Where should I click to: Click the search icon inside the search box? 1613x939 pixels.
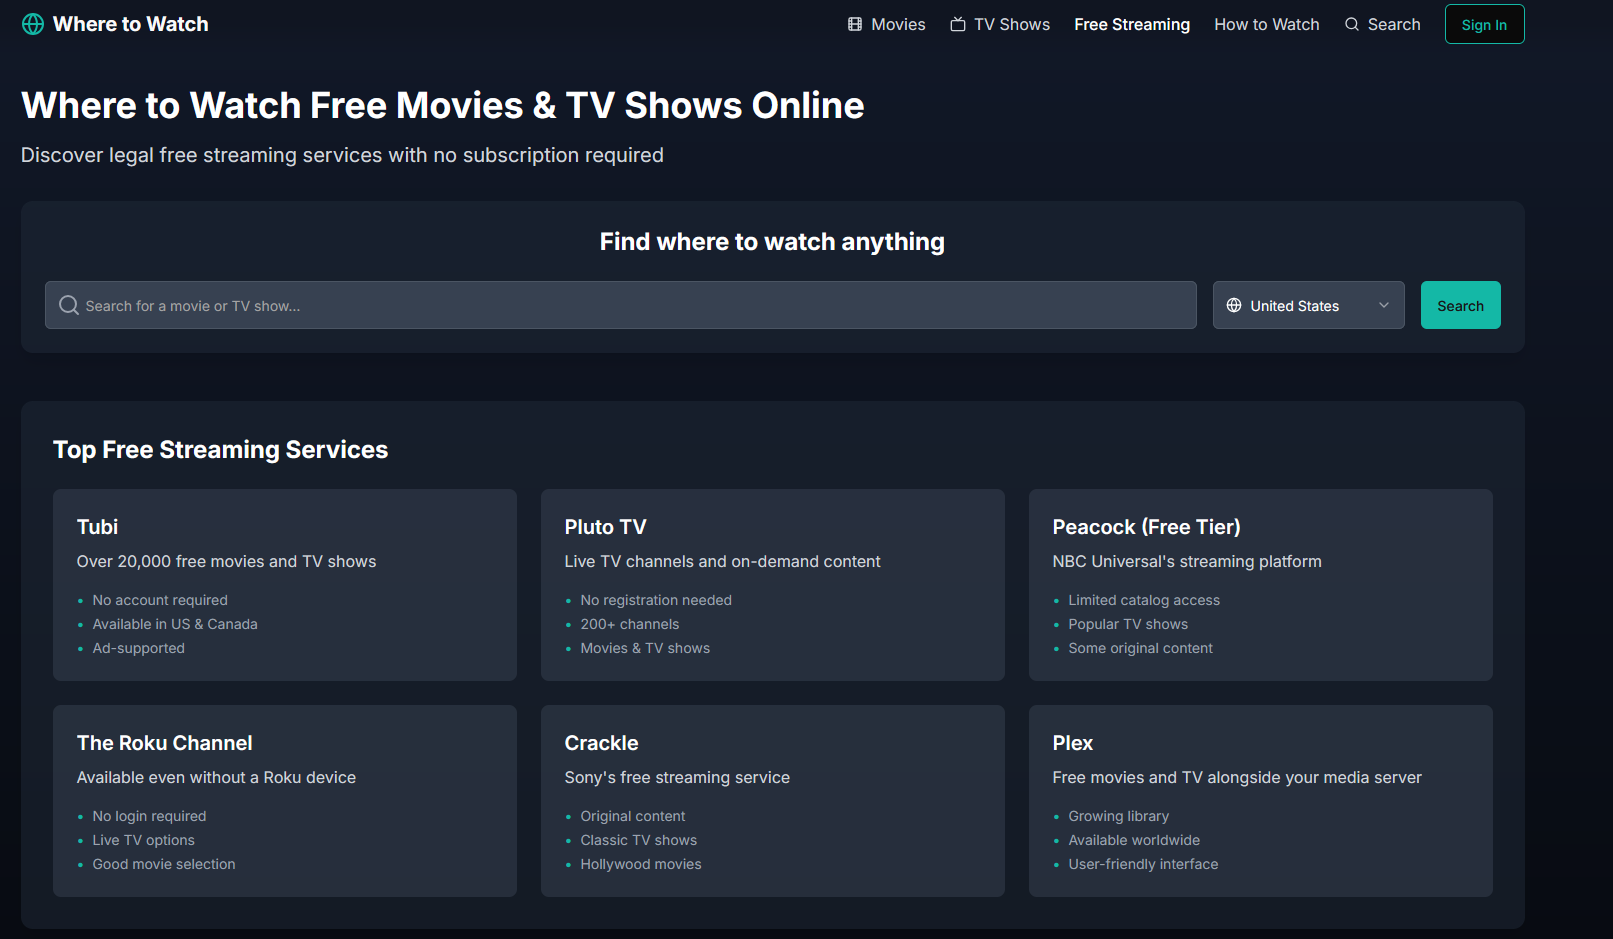(68, 305)
